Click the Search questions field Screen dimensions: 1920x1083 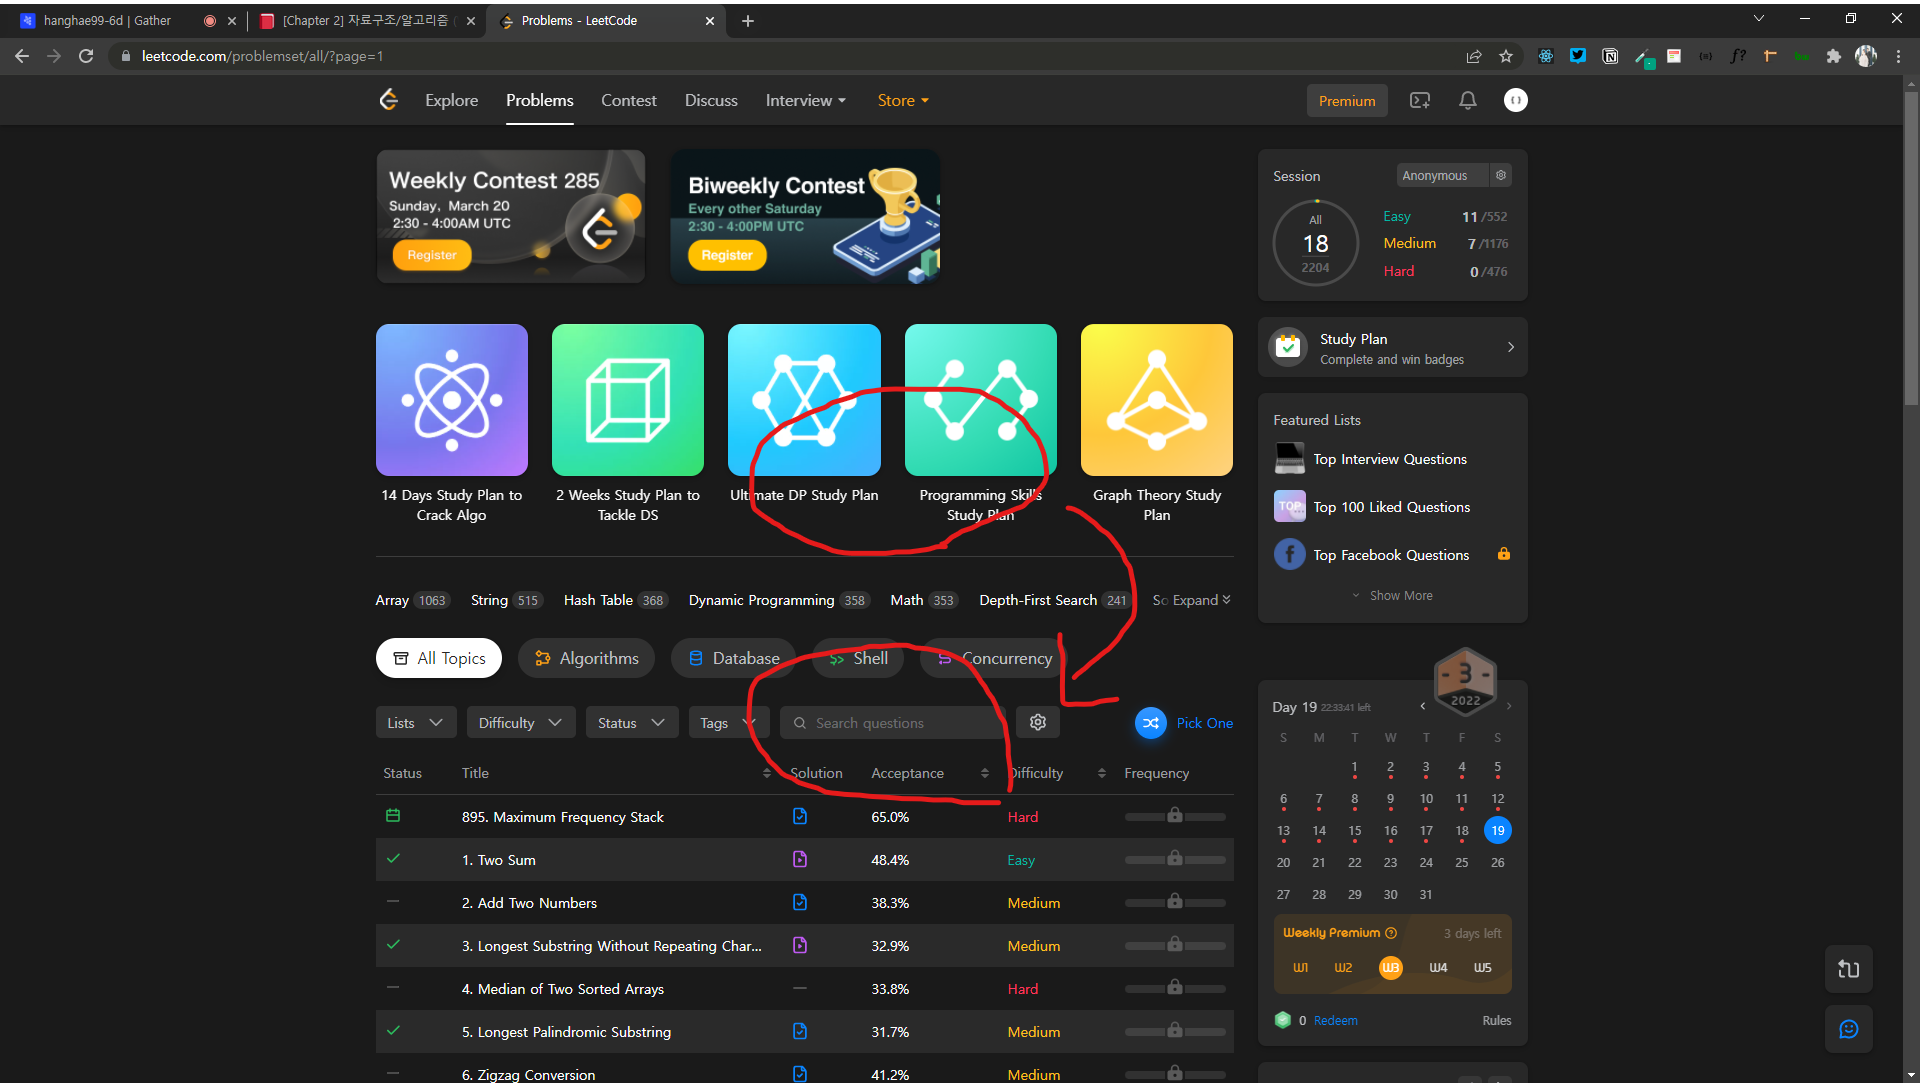point(892,723)
